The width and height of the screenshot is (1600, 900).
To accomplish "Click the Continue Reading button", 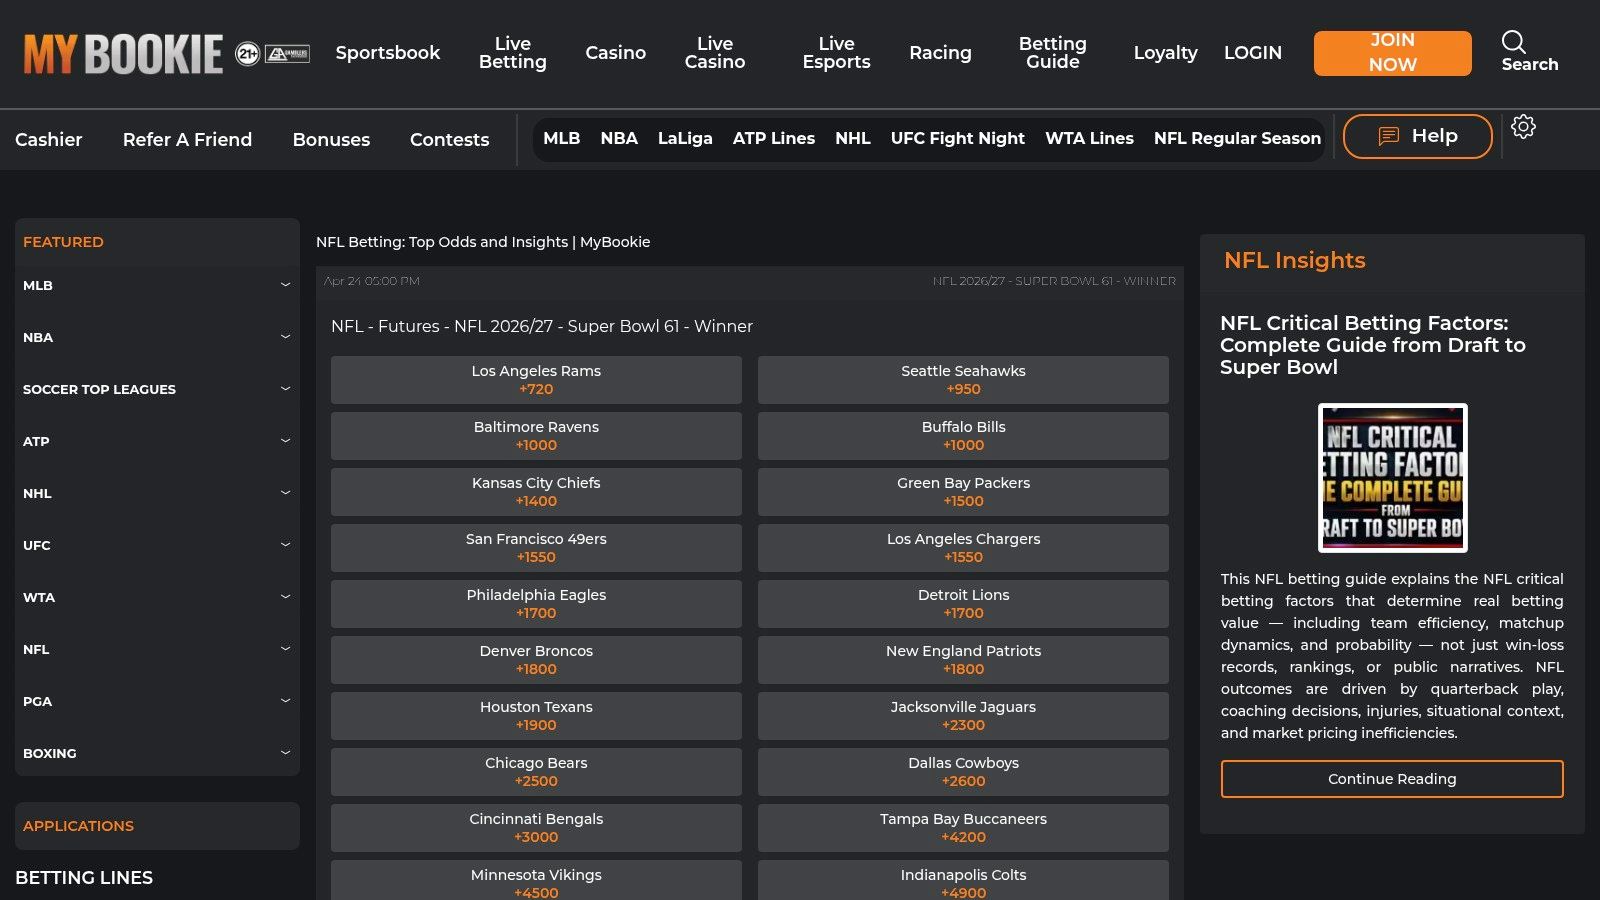I will pos(1391,778).
